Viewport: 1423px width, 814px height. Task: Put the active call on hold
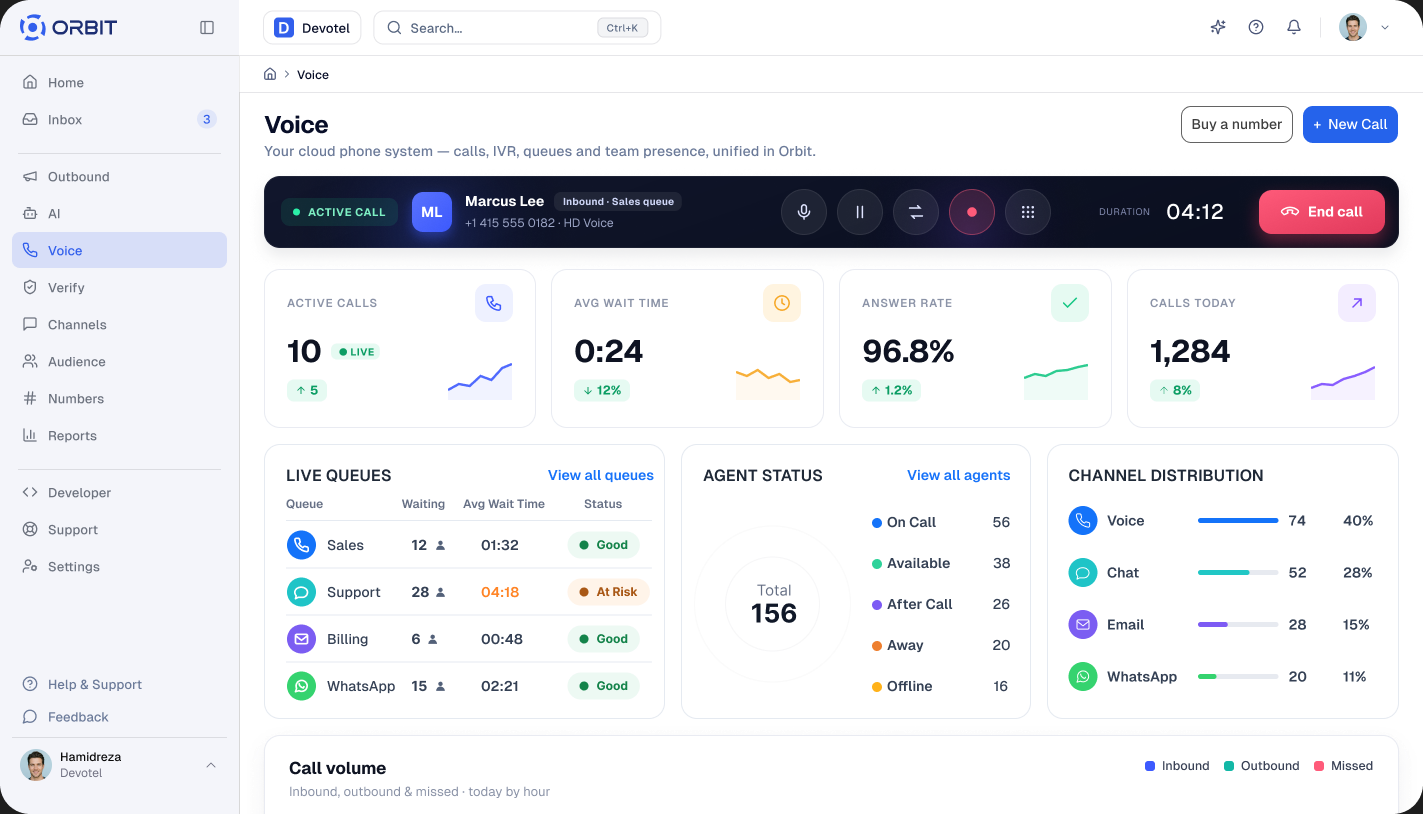(x=860, y=212)
